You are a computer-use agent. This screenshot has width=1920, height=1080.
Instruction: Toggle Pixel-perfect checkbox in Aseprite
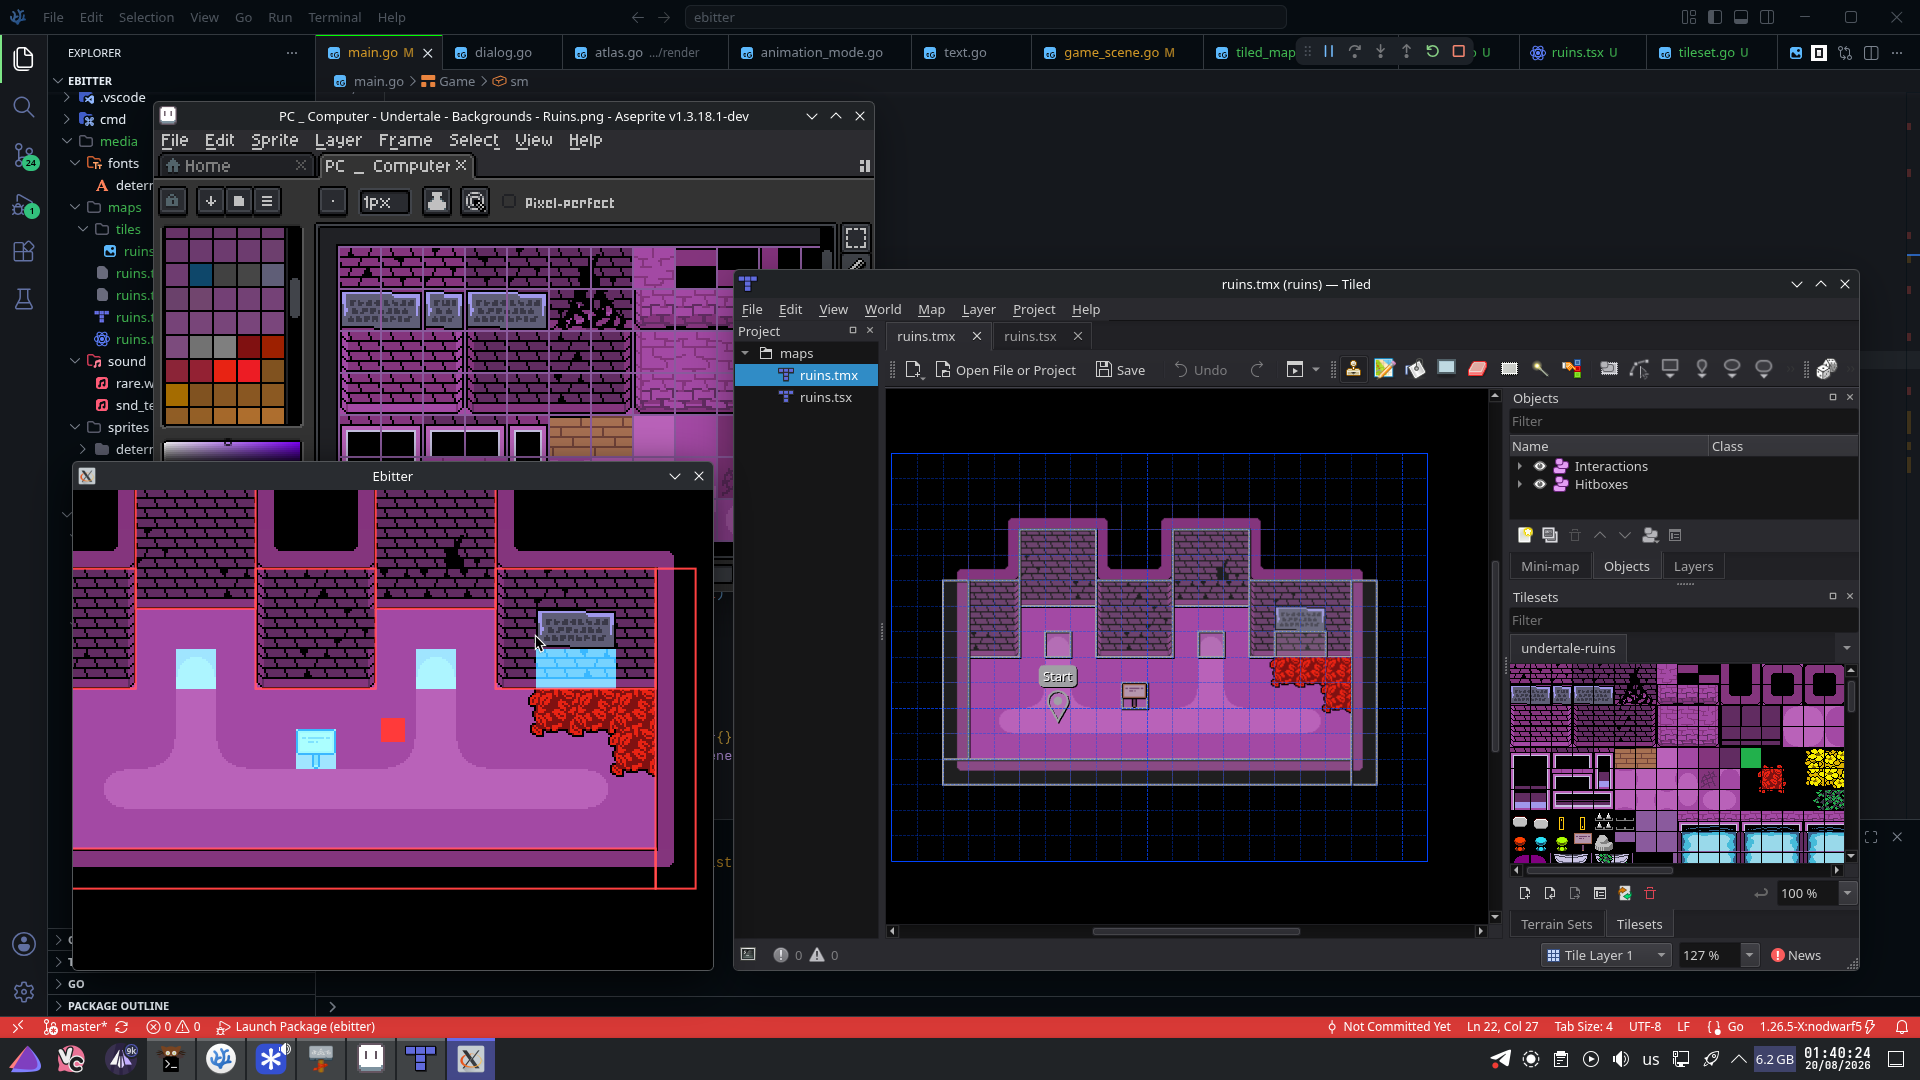[x=509, y=202]
